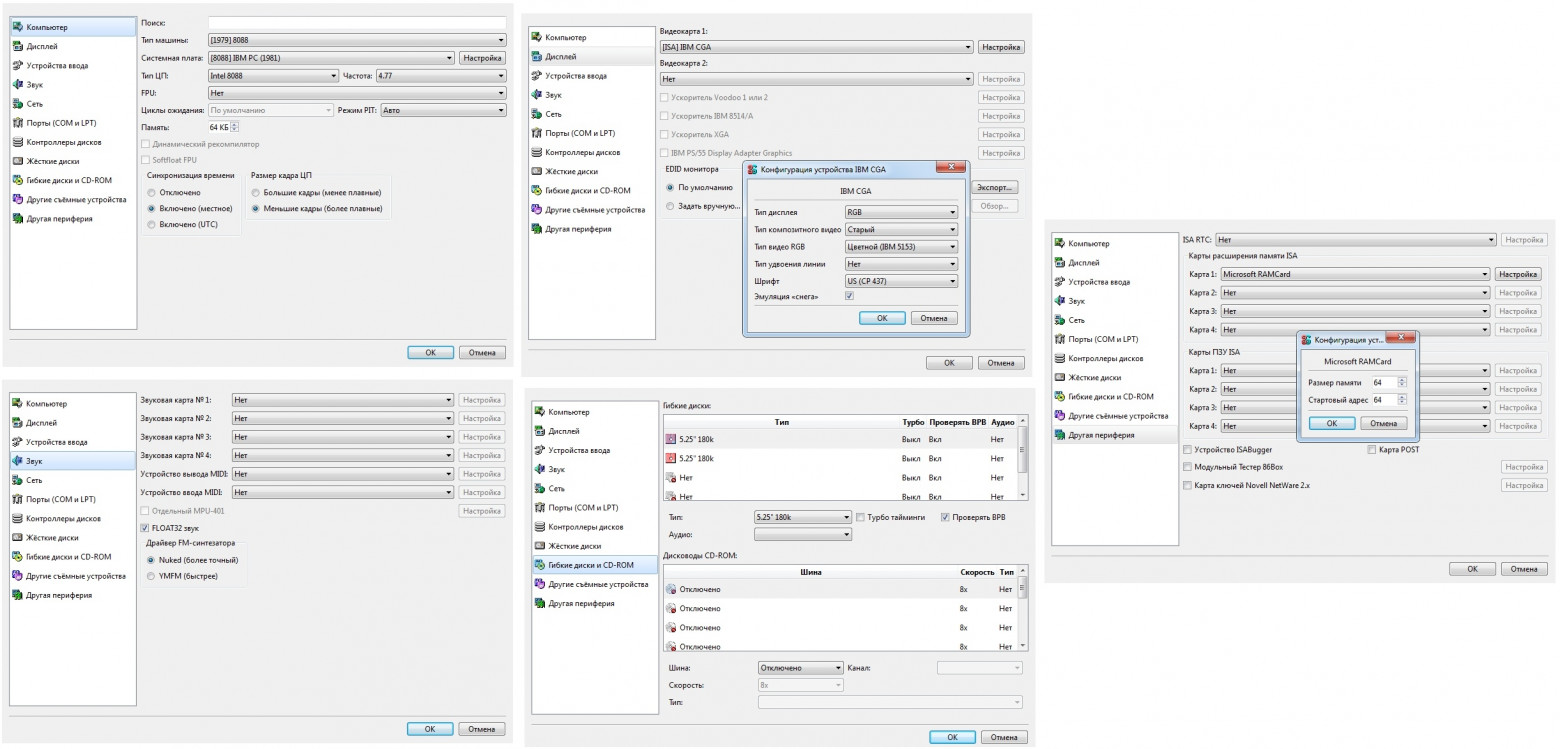The height and width of the screenshot is (749, 1560).
Task: Click the Экспорт... button
Action: [x=994, y=187]
